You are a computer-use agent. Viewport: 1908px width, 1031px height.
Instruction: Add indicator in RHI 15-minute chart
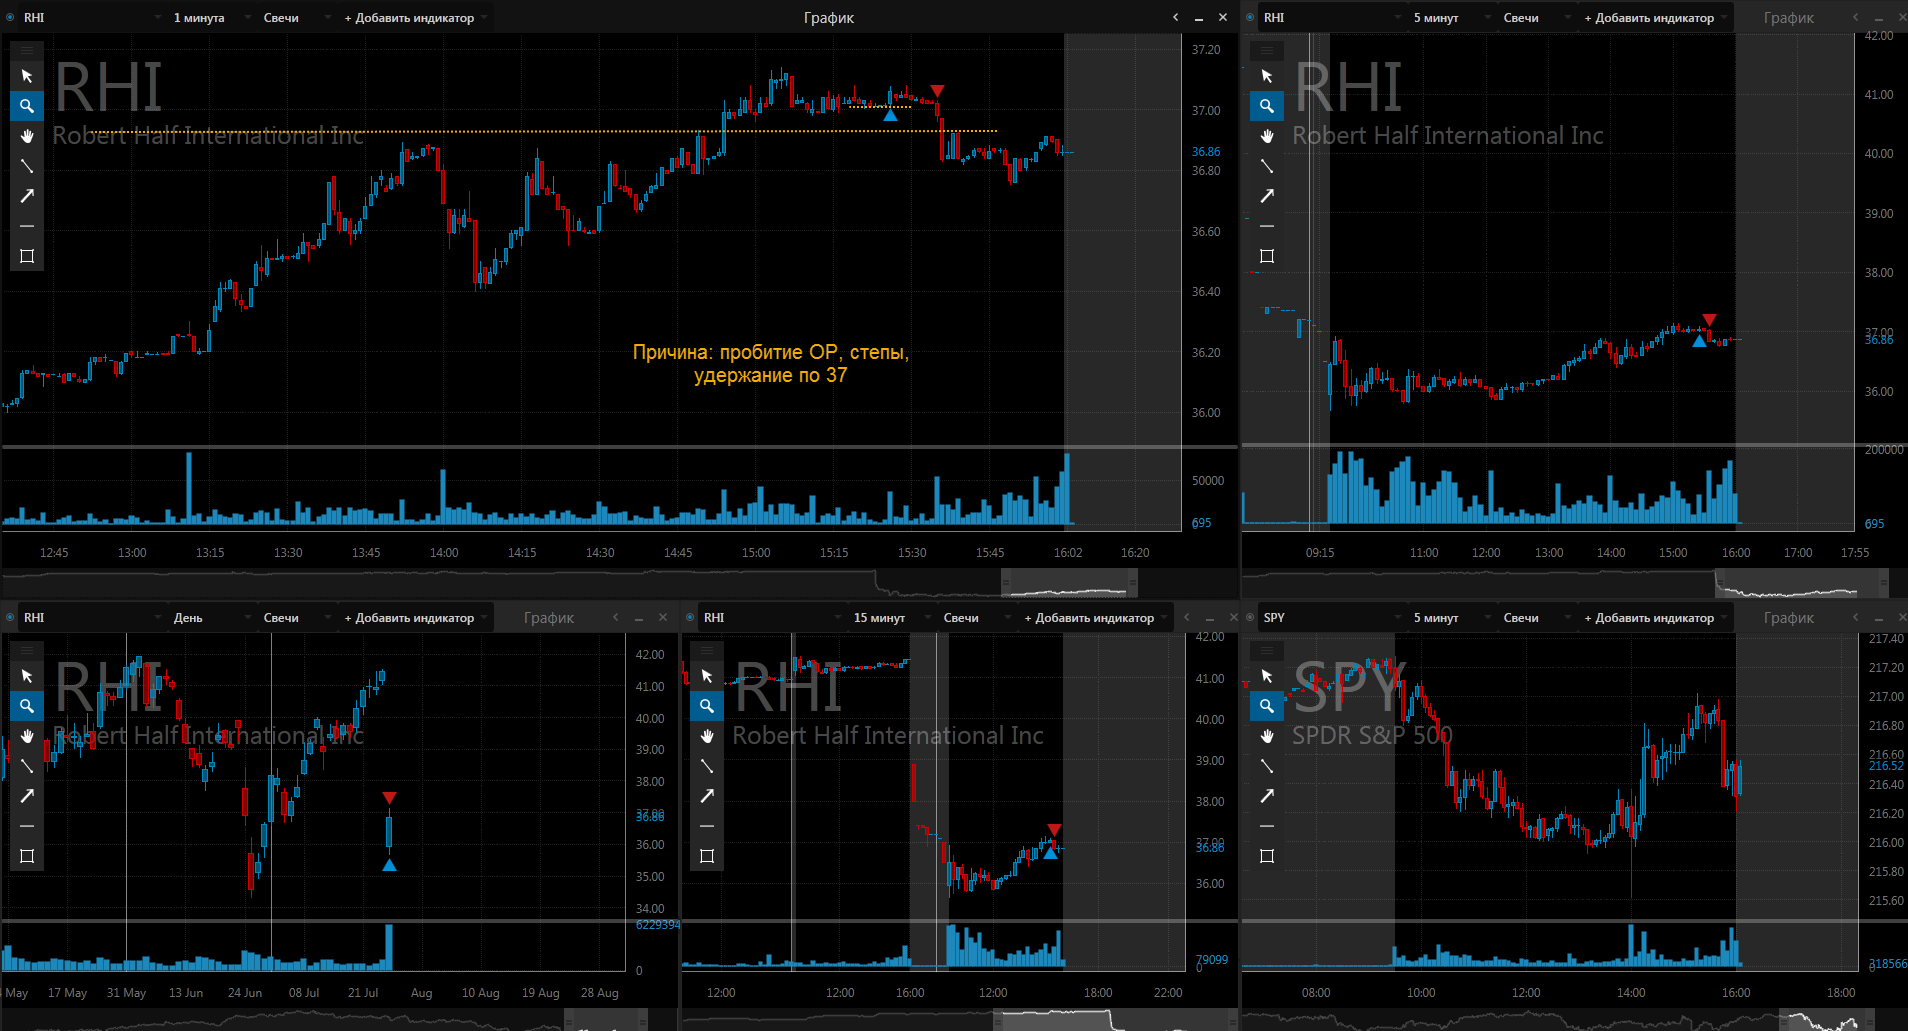click(x=1095, y=618)
